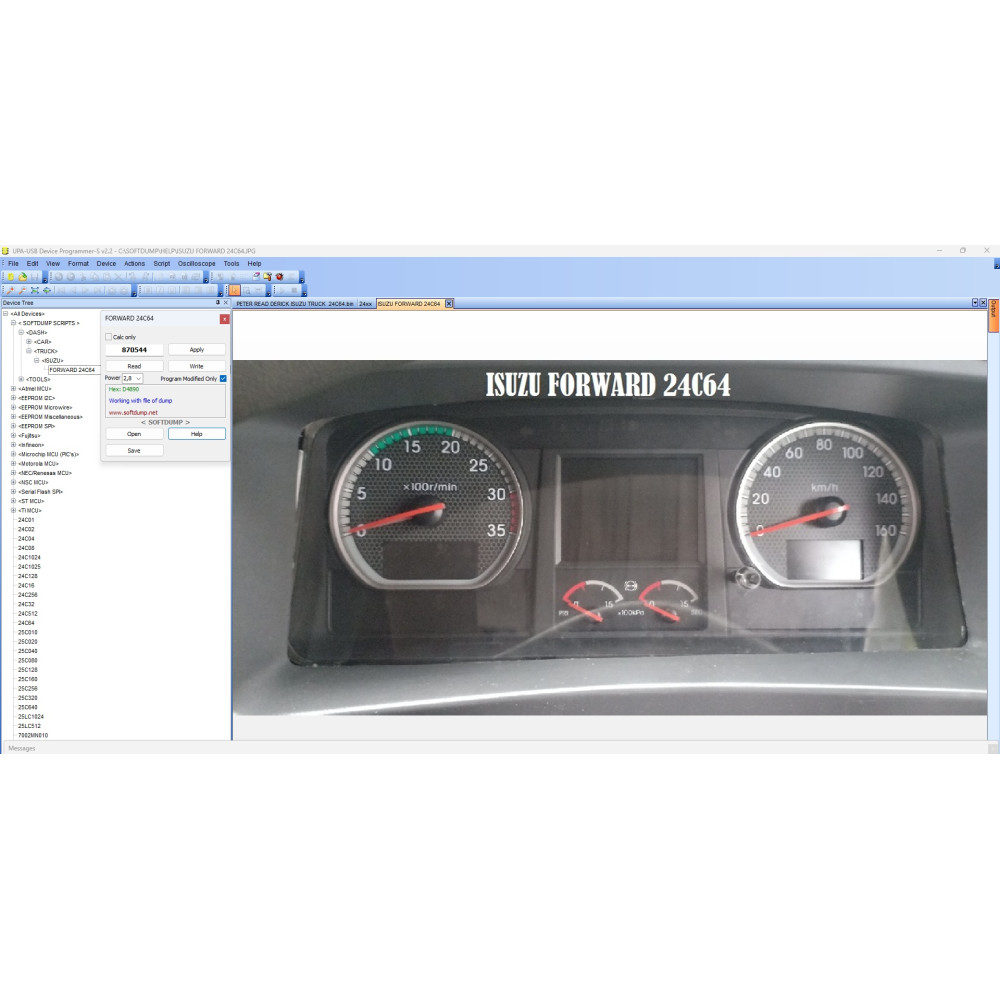Select the Serial Flash SPI tree item

(x=41, y=492)
